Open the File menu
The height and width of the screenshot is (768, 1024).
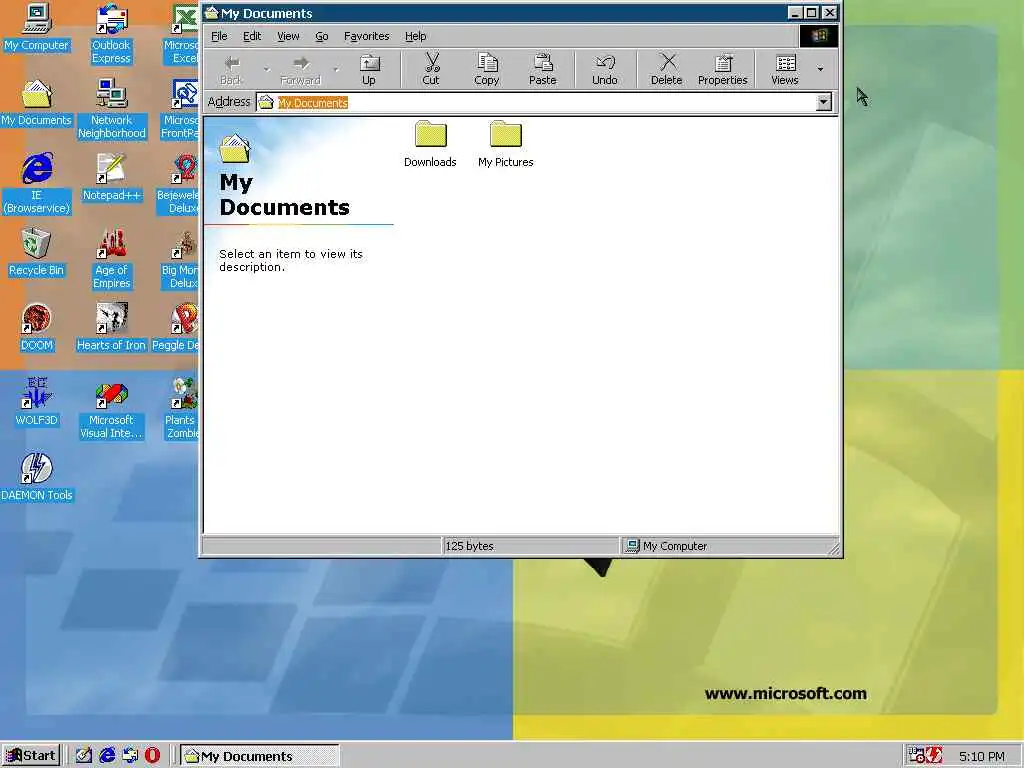point(219,36)
